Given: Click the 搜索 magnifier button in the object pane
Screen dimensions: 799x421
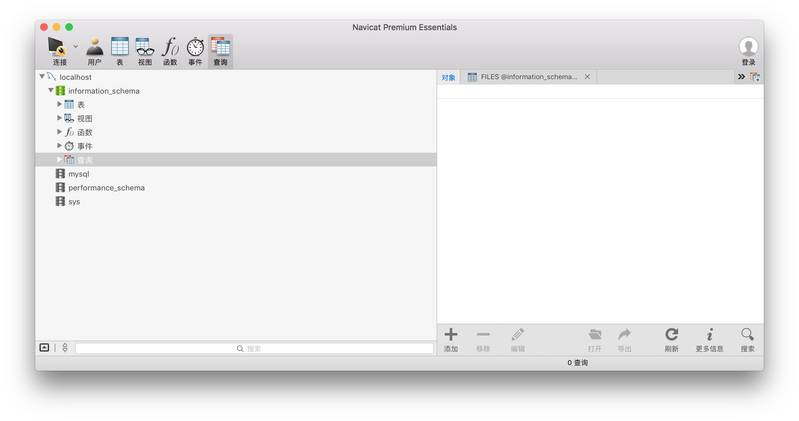Looking at the screenshot, I should coord(748,340).
